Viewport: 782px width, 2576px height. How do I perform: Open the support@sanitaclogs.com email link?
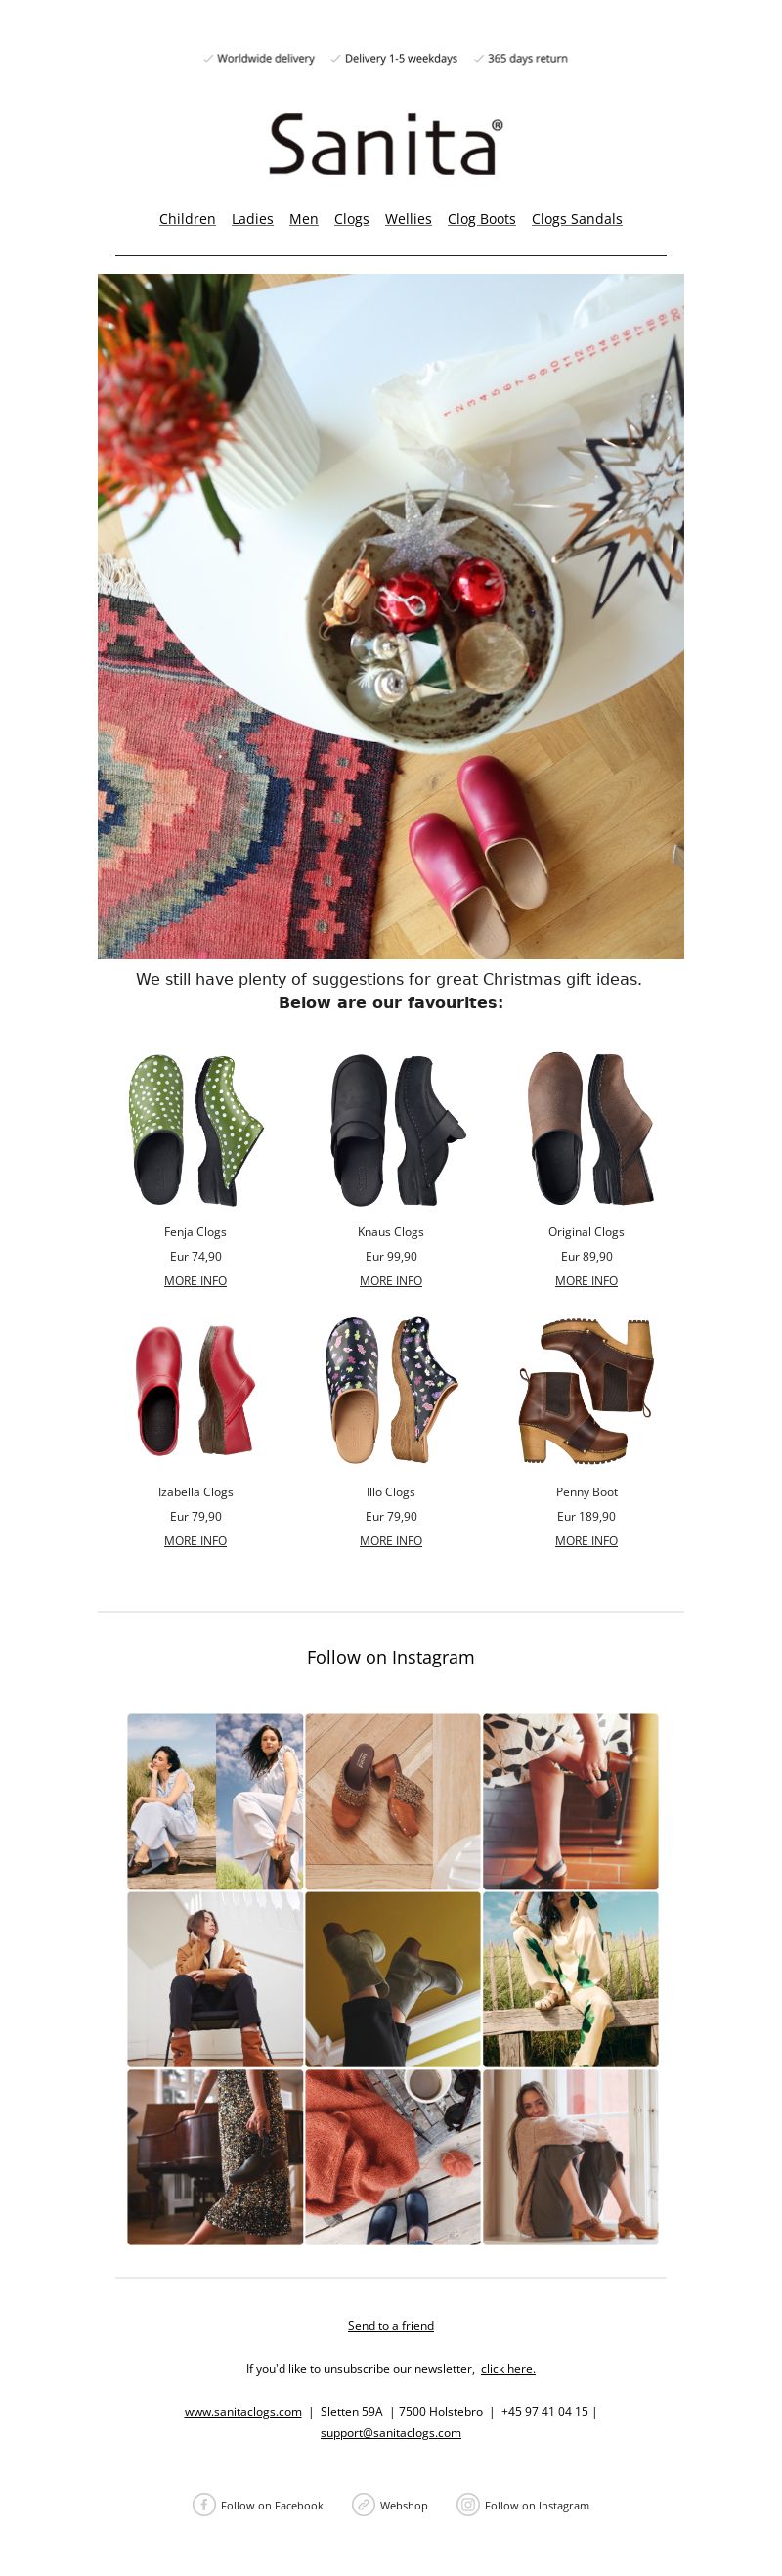(391, 2432)
